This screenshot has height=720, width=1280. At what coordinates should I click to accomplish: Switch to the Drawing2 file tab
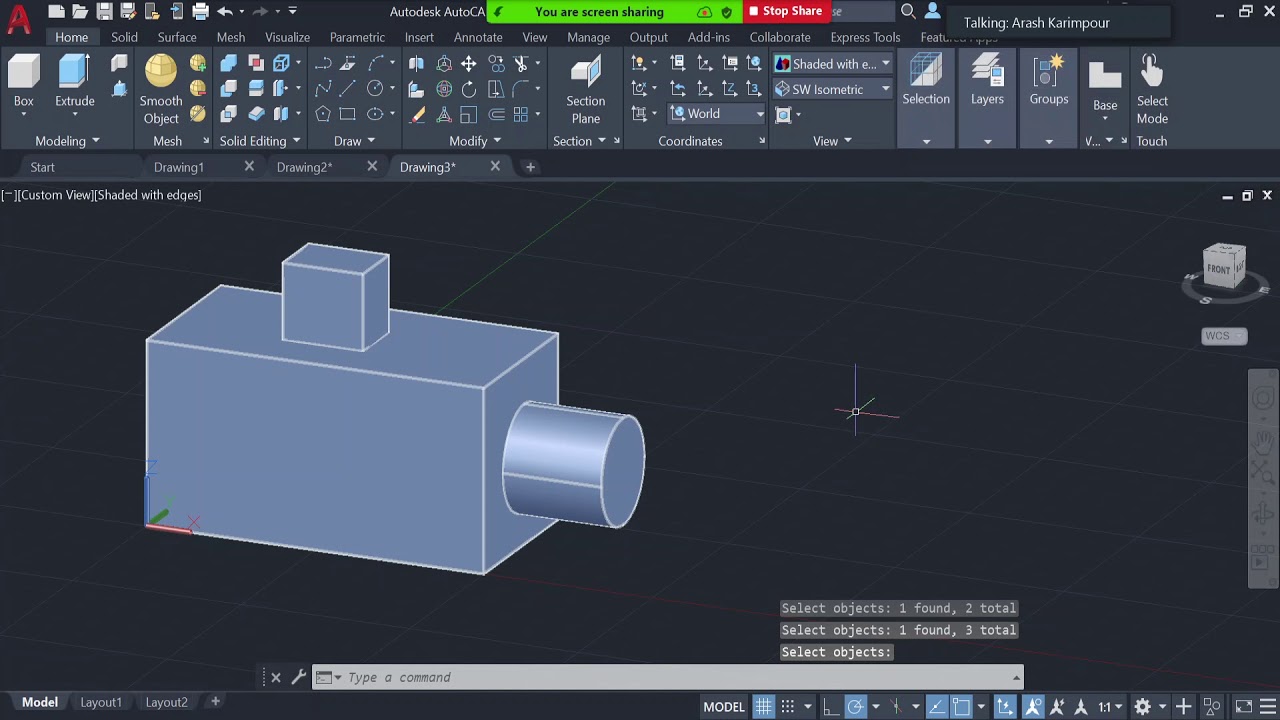(304, 167)
